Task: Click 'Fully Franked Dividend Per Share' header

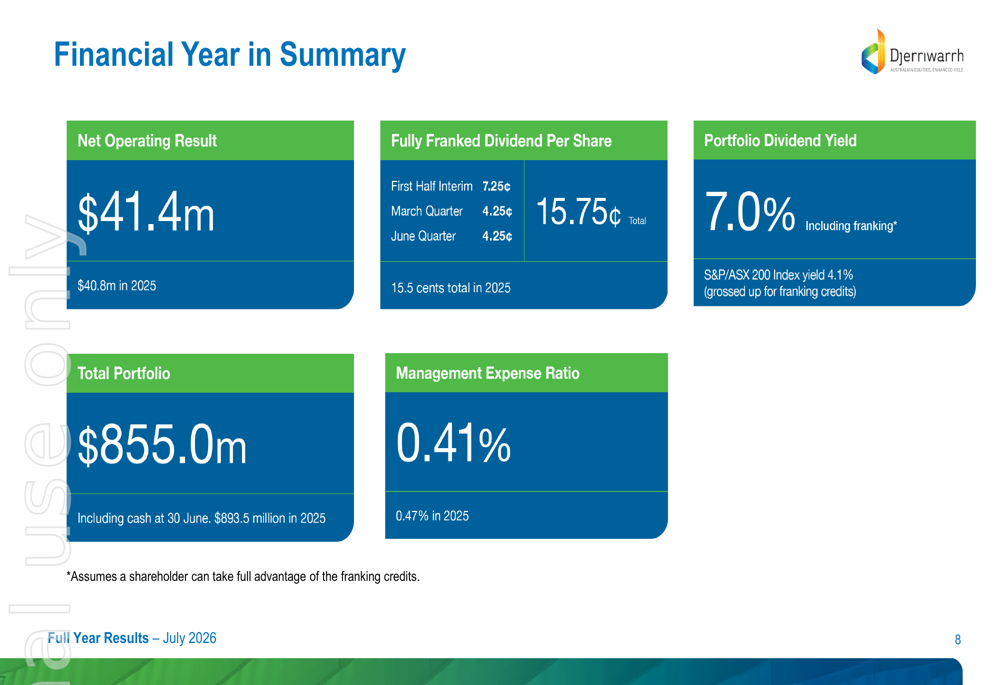Action: coord(524,140)
